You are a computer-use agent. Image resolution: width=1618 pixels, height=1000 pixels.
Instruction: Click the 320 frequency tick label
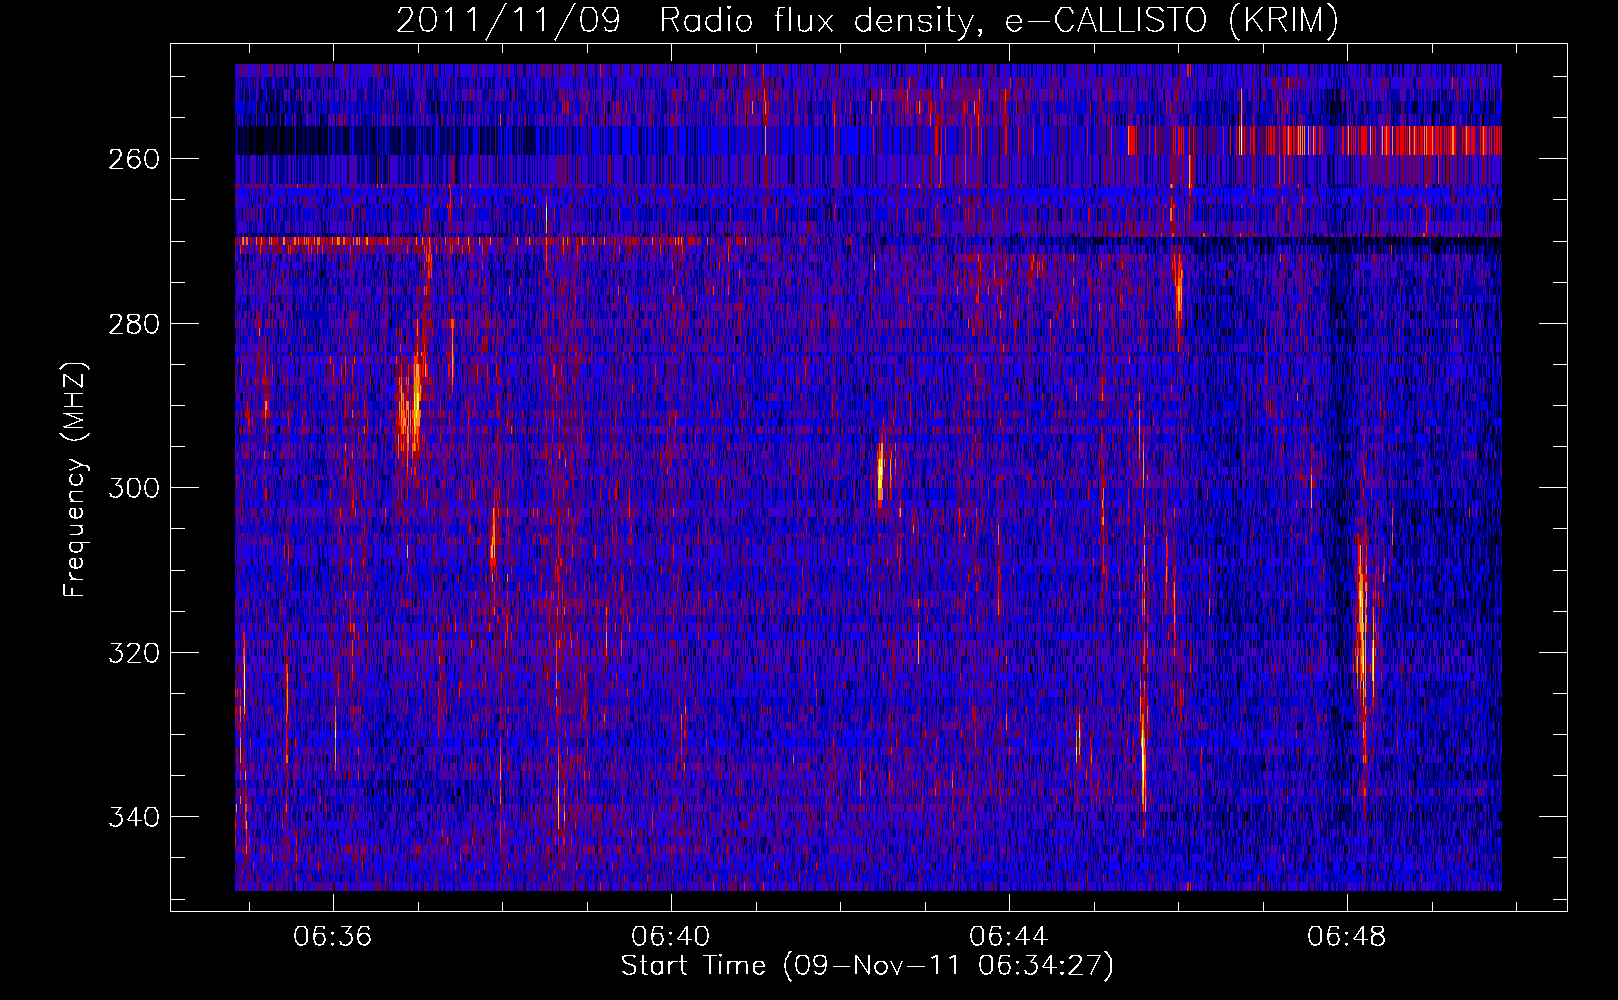pos(133,653)
